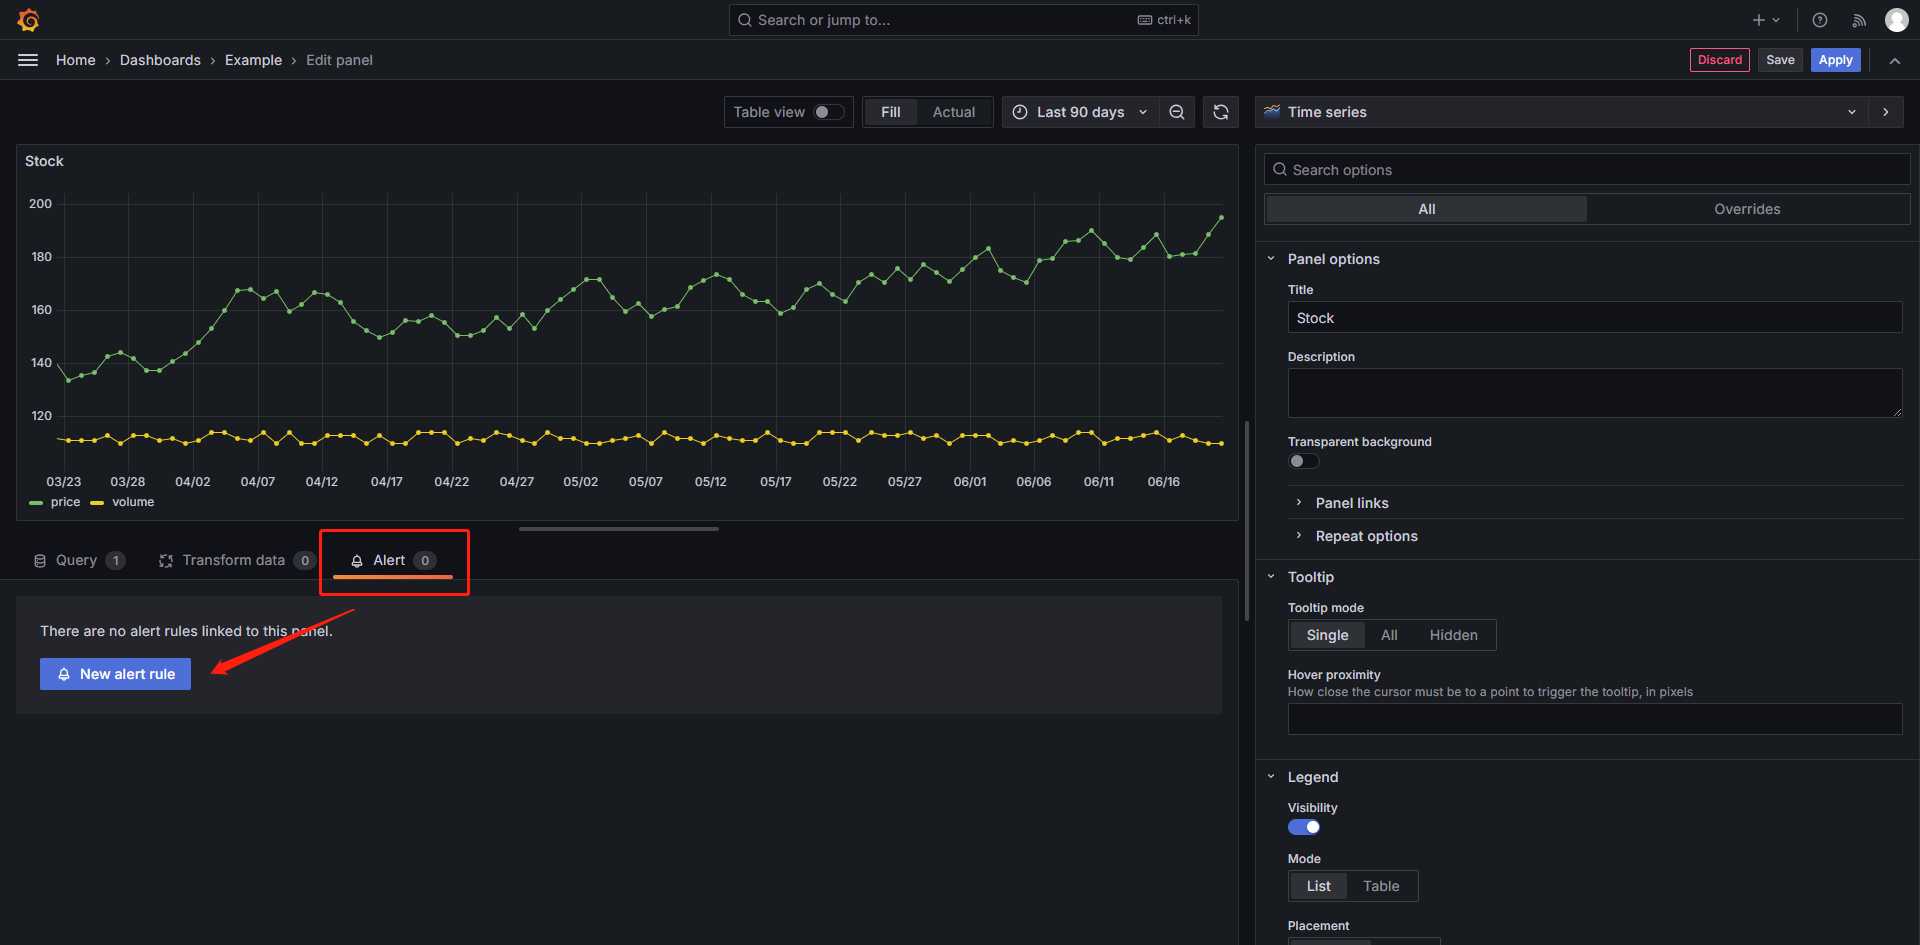The height and width of the screenshot is (945, 1920).
Task: Collapse the top bar with chevron icon
Action: coord(1895,60)
